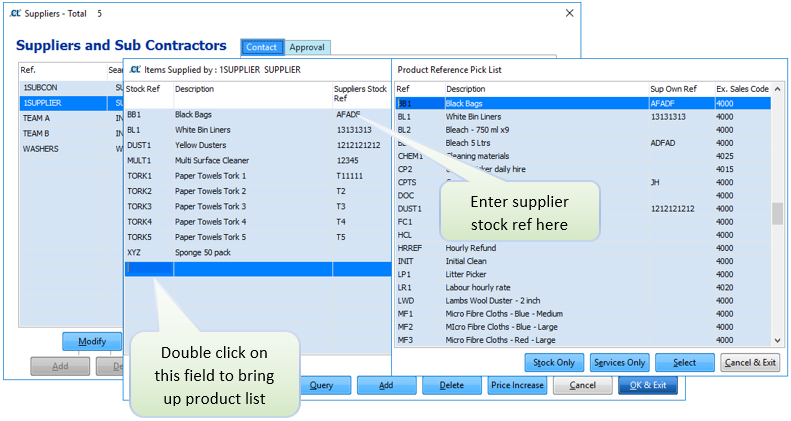This screenshot has width=791, height=421.
Task: Select Paper Towels Tork 3 row
Action: (257, 206)
